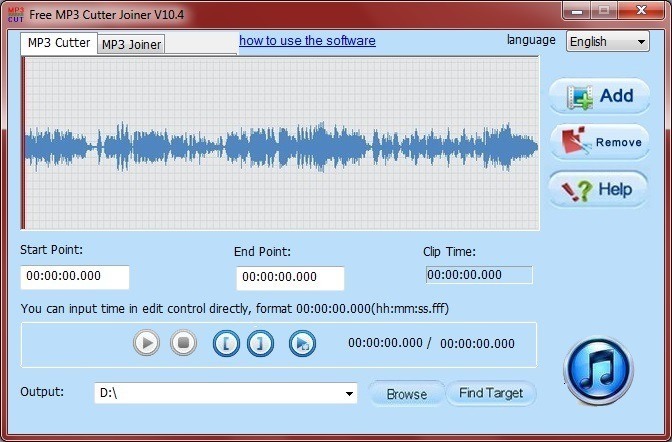Viewport: 672px width, 442px height.
Task: Click the Play button
Action: (147, 343)
